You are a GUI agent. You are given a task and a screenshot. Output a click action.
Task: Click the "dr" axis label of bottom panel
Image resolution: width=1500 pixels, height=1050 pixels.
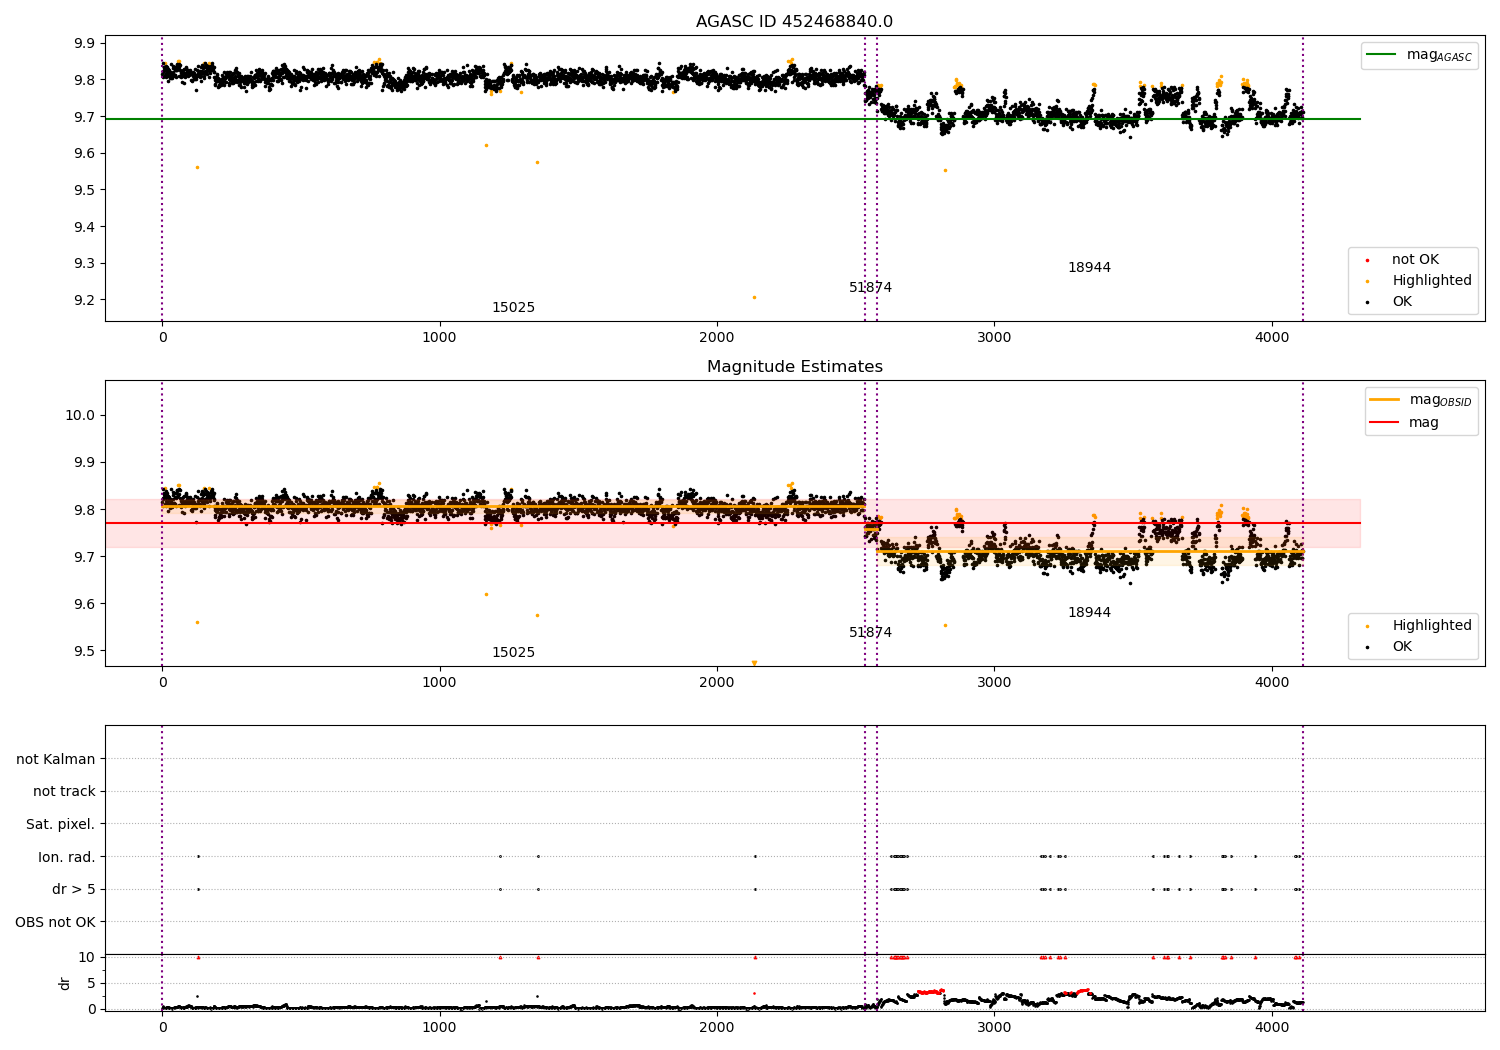tap(65, 983)
